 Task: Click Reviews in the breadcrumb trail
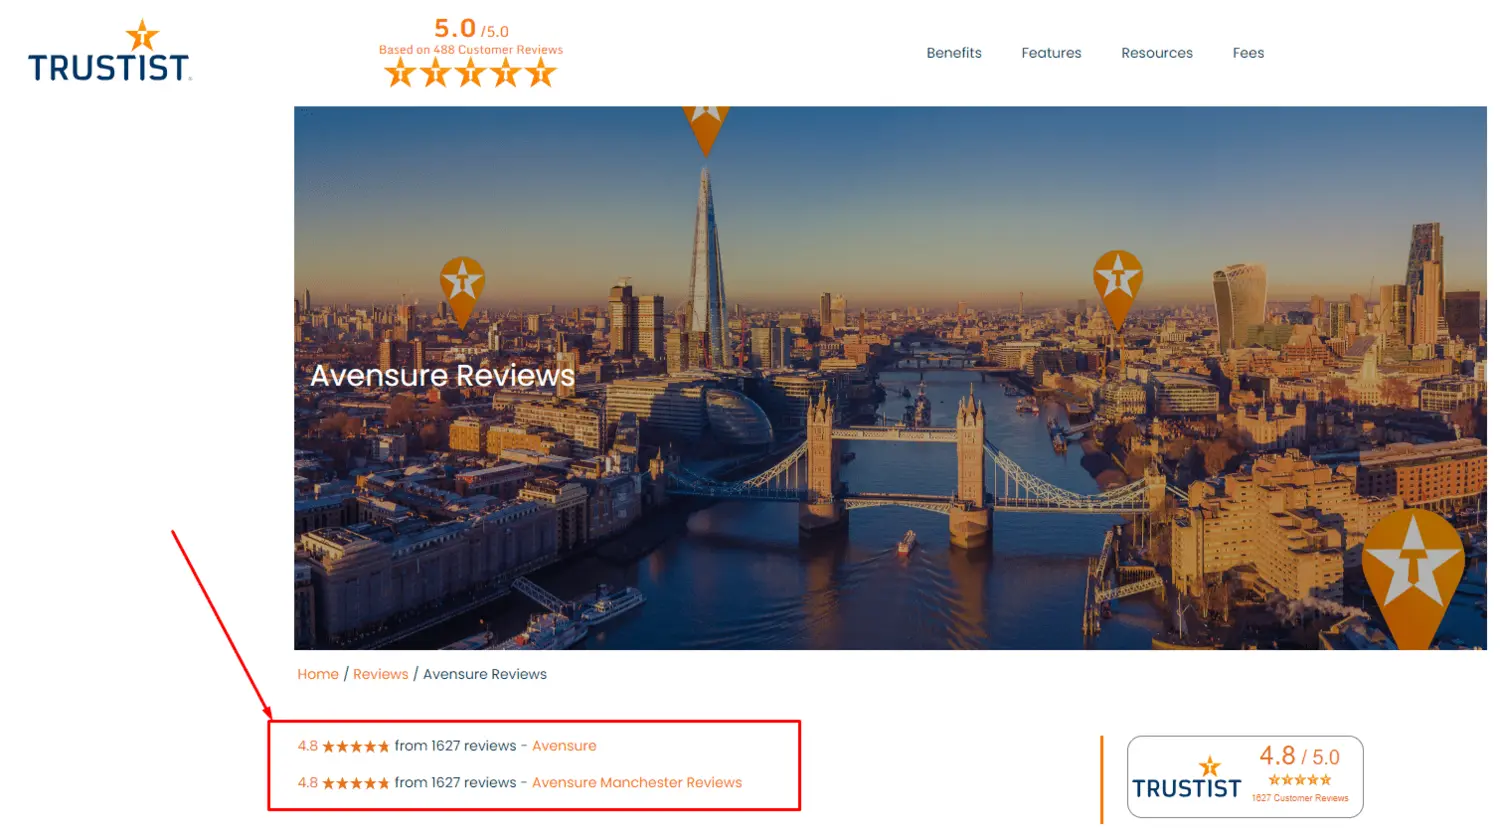click(x=381, y=673)
